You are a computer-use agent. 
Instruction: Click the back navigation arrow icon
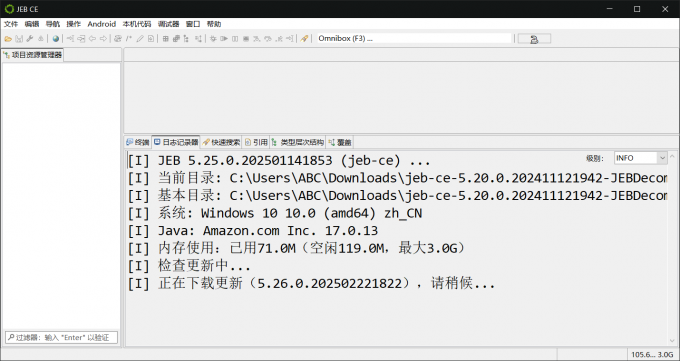(x=92, y=39)
